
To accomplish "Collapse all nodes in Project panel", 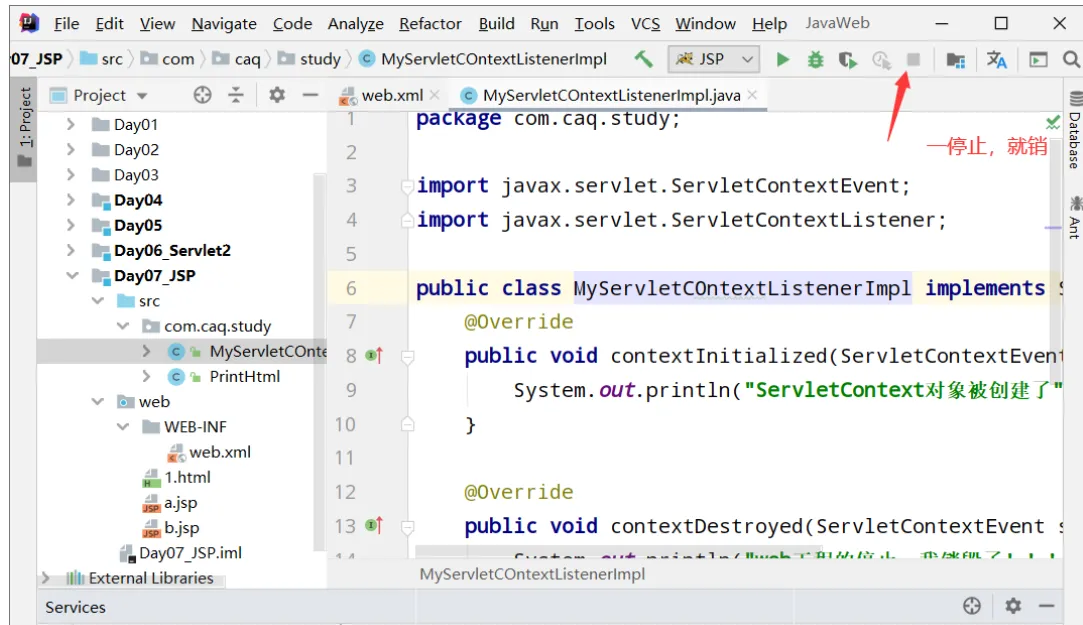I will [236, 95].
